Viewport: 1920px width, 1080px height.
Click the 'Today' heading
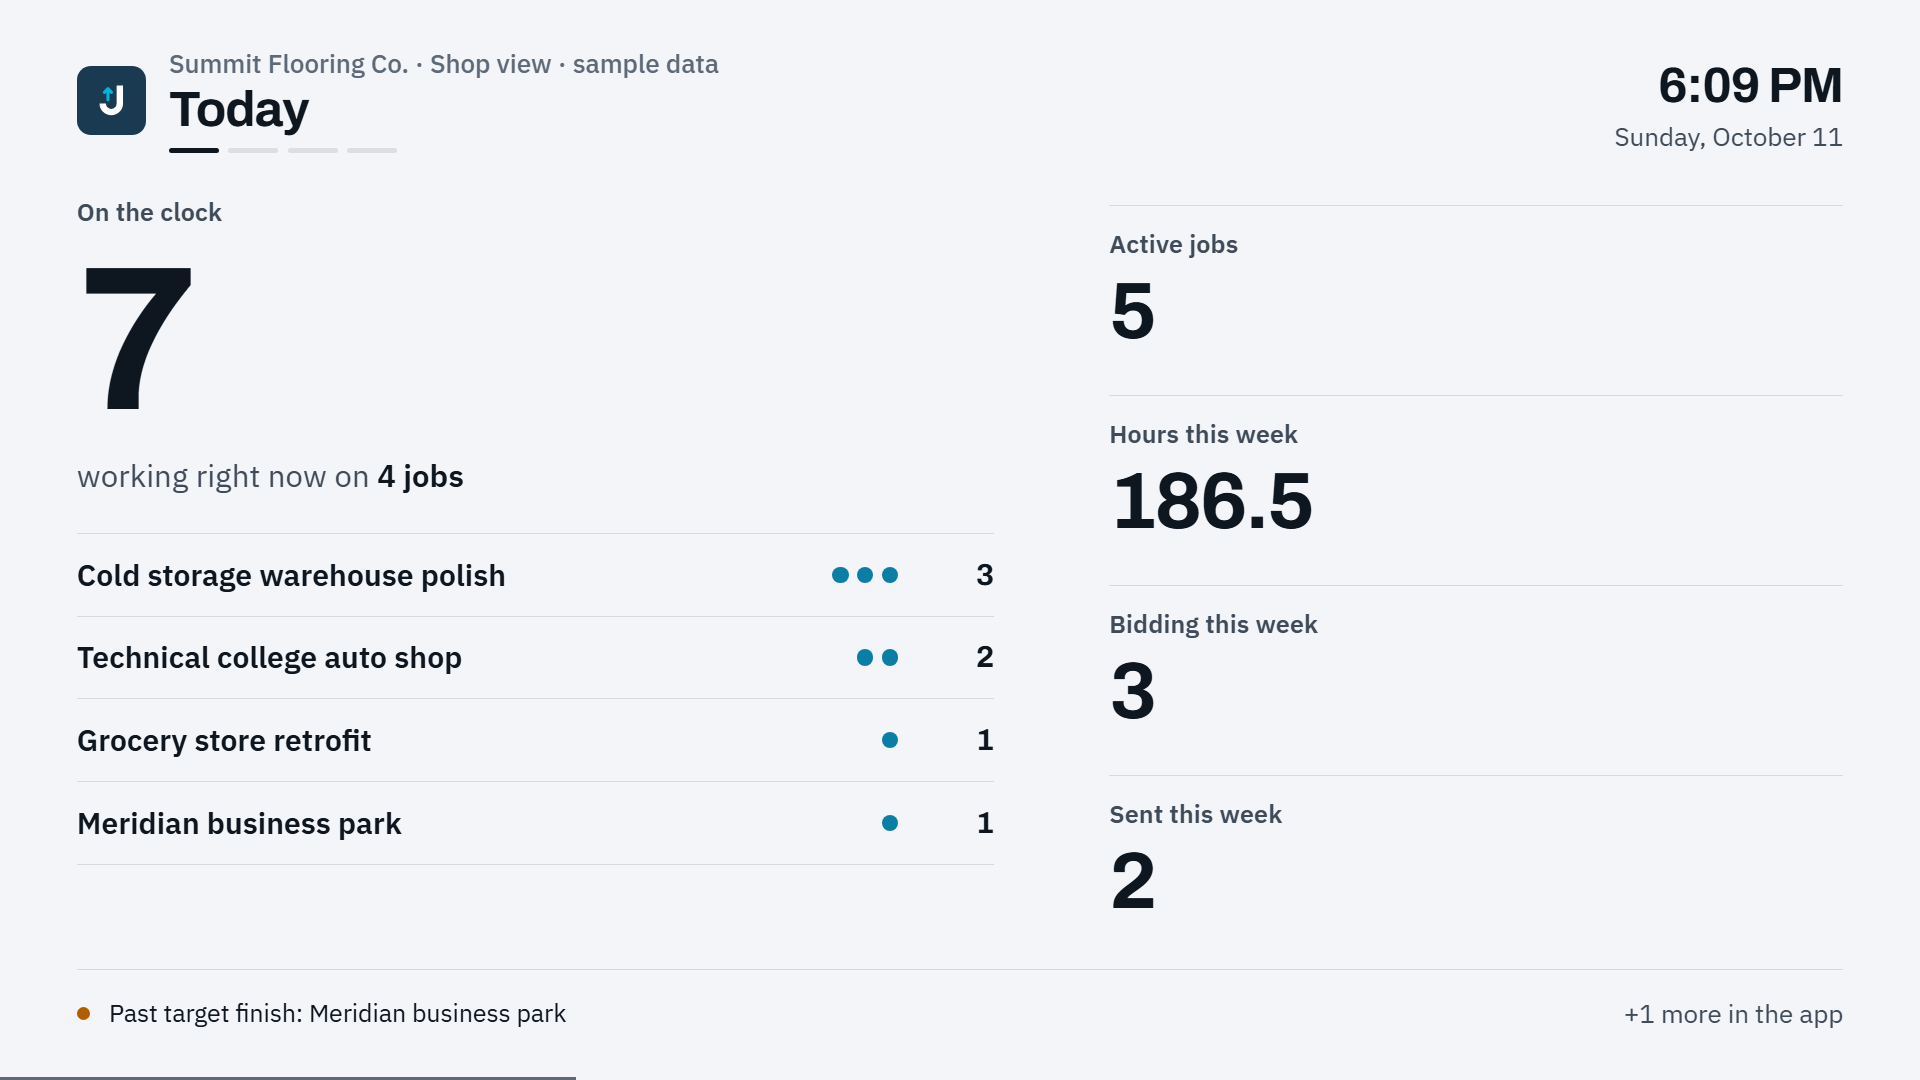click(x=239, y=110)
